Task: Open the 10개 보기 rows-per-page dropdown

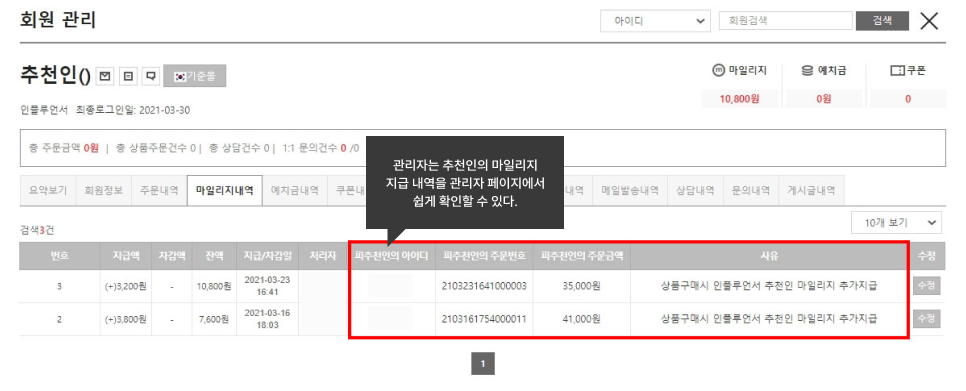Action: 896,223
